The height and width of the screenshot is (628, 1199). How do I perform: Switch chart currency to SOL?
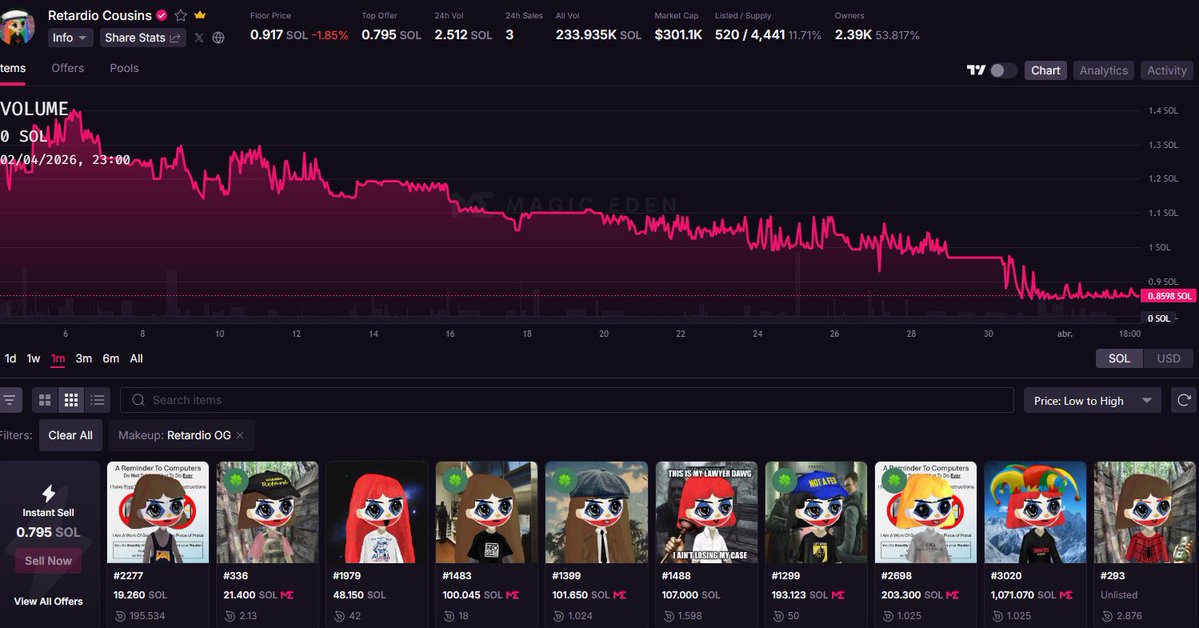pos(1119,359)
